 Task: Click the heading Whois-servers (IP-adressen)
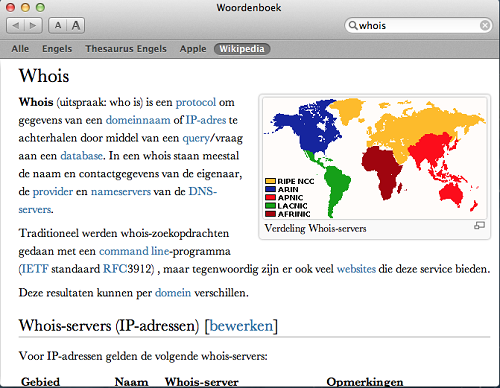pos(109,326)
